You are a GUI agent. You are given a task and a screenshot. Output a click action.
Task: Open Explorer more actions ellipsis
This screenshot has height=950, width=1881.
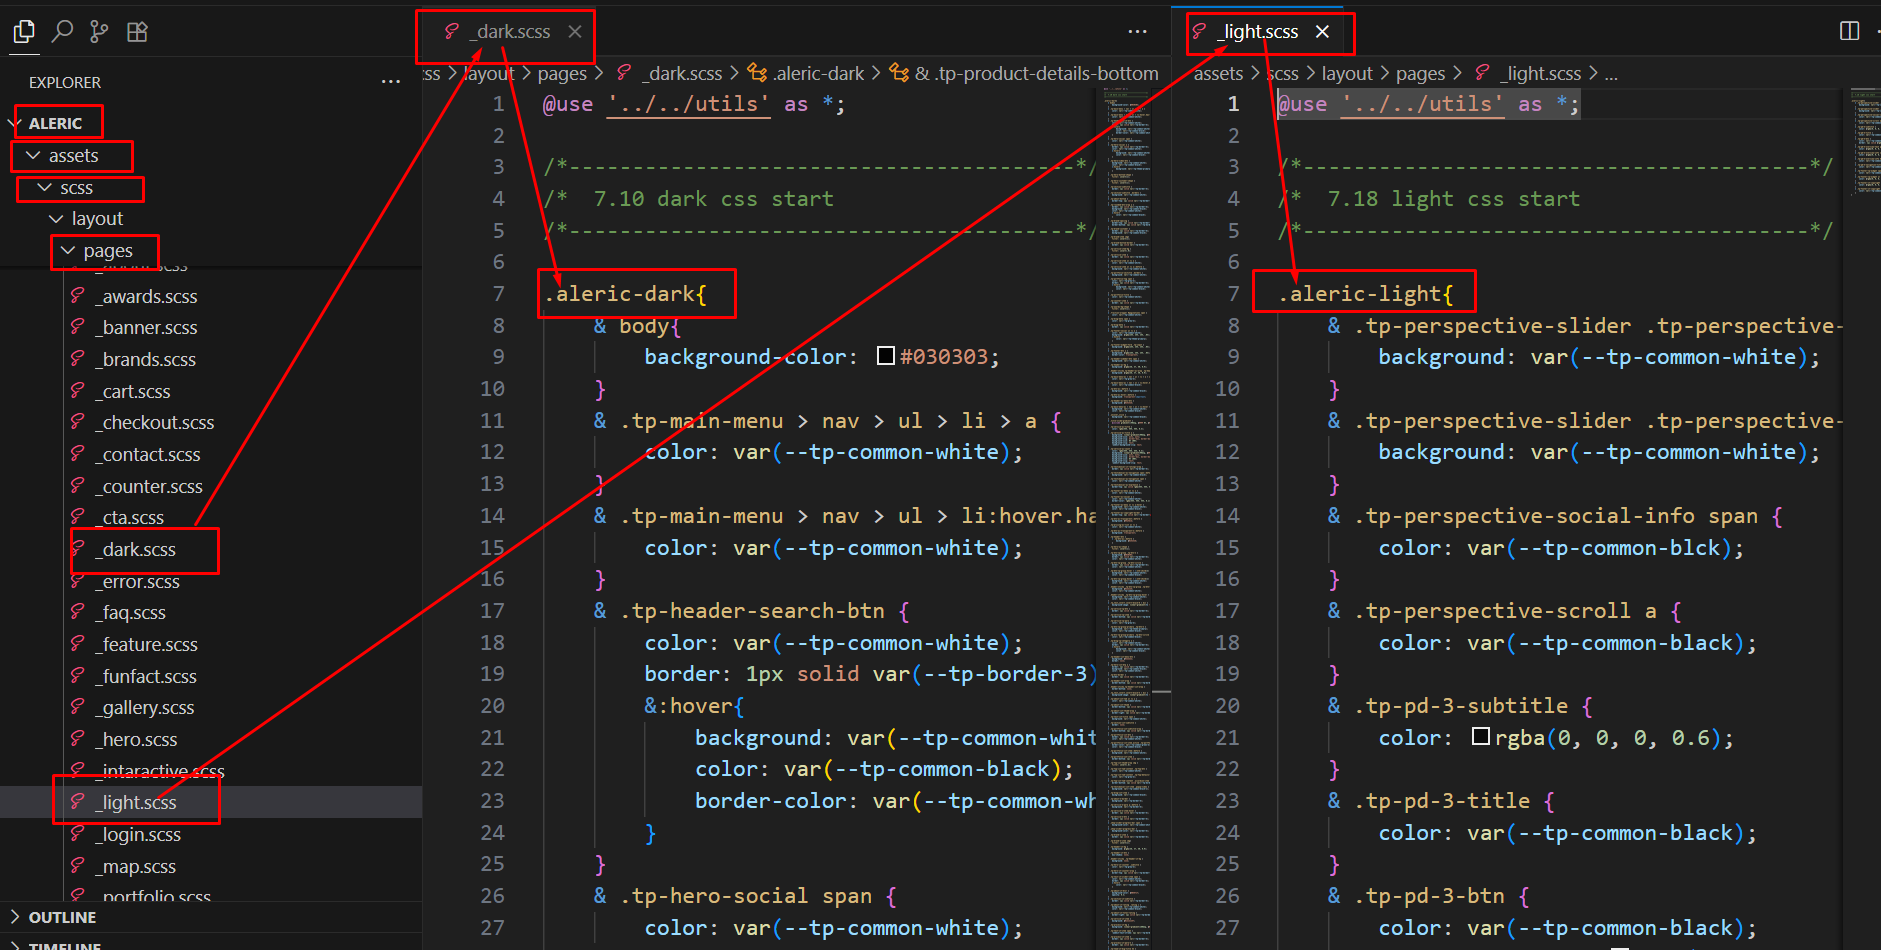[x=391, y=82]
